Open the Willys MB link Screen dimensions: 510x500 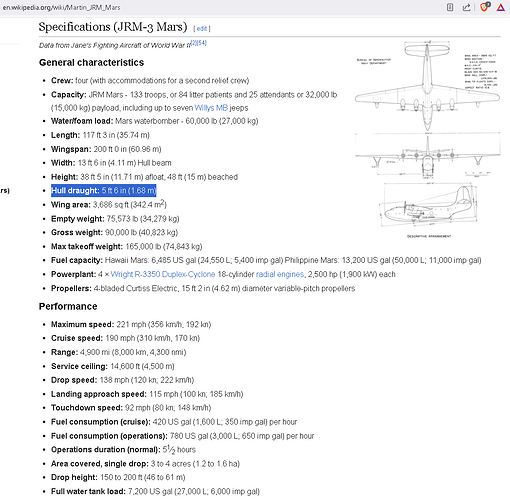(211, 108)
